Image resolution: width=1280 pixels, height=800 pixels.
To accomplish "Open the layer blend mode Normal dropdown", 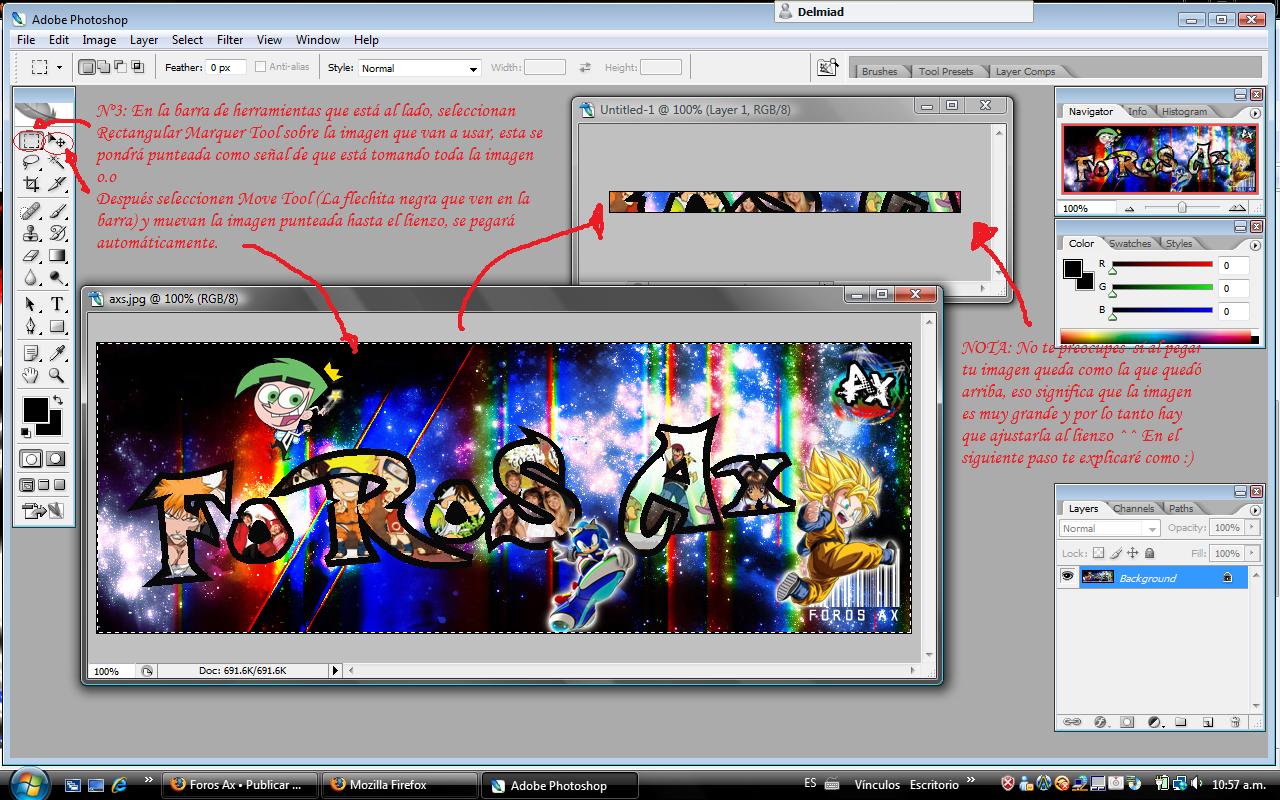I will point(1109,528).
